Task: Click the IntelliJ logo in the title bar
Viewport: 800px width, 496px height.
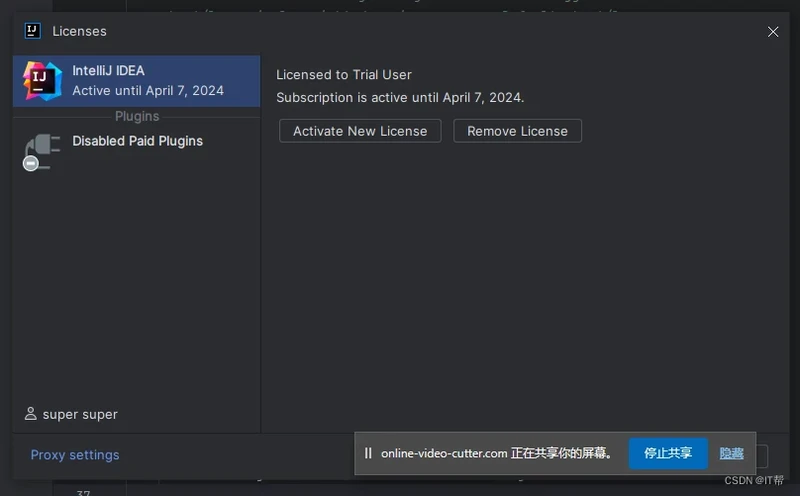Action: (33, 31)
